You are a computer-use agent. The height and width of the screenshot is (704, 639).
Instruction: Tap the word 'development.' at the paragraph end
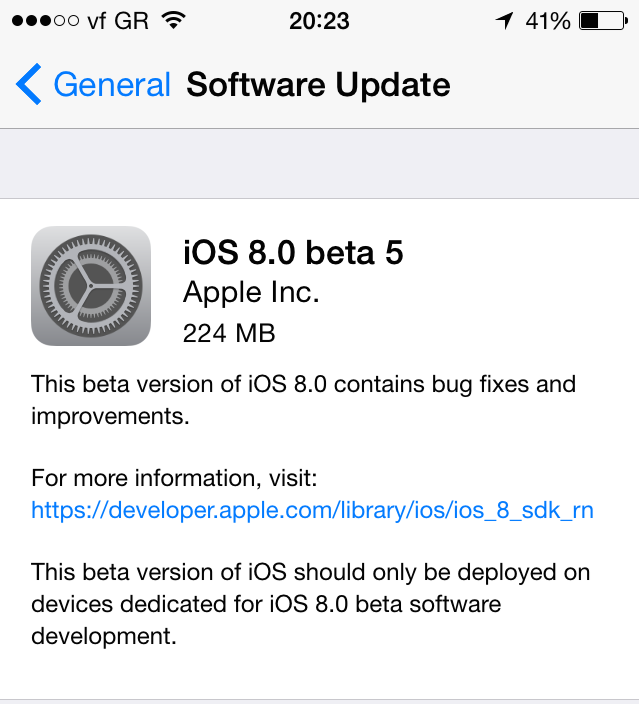(104, 636)
